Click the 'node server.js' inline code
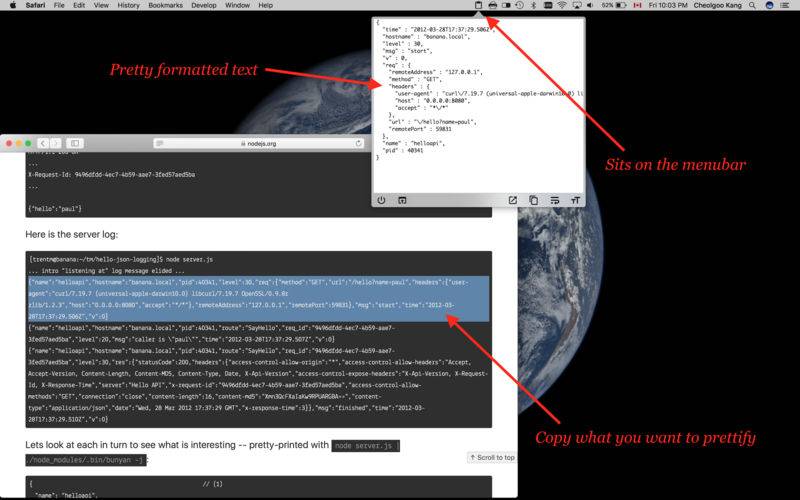This screenshot has width=800, height=500. tap(365, 446)
